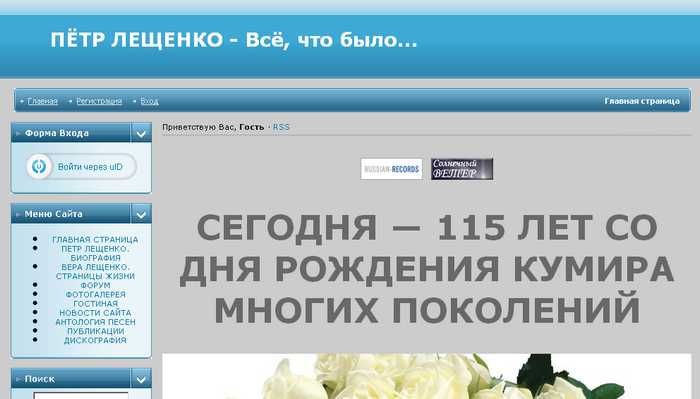
Task: Open the Солнечный Ветер banner
Action: [x=462, y=169]
